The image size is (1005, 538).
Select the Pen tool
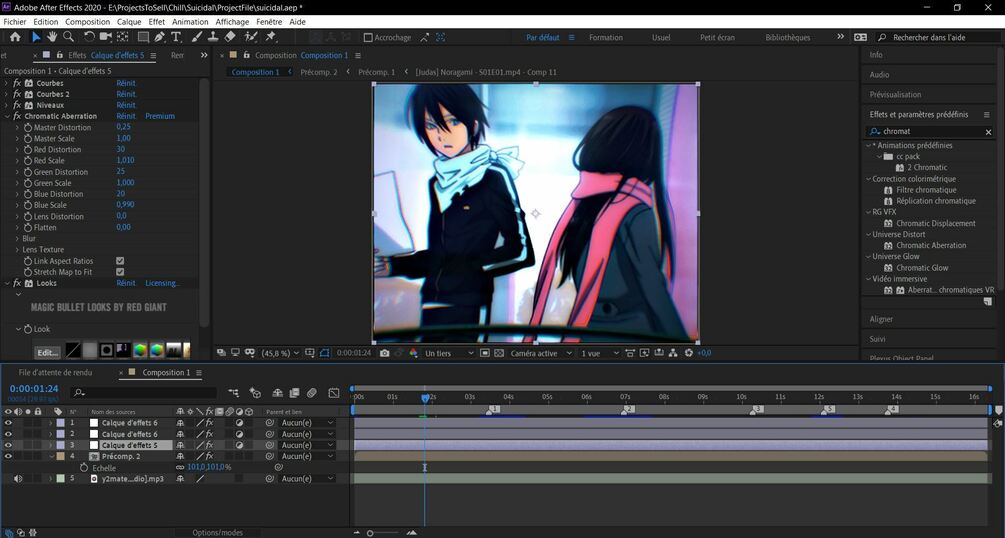point(160,37)
